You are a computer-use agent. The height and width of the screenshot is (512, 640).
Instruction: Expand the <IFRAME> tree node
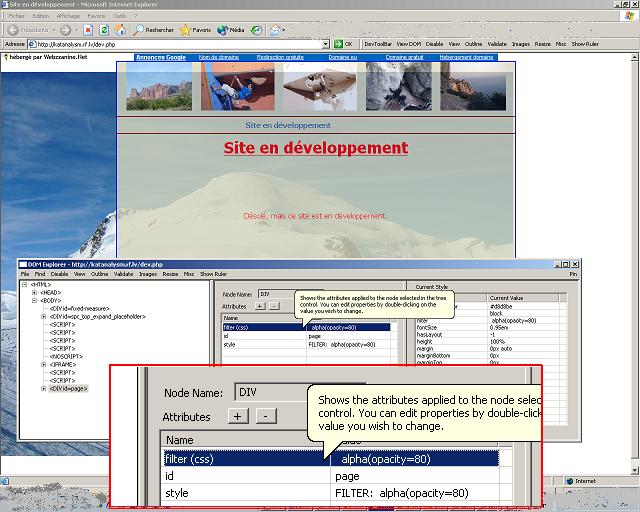pos(44,364)
